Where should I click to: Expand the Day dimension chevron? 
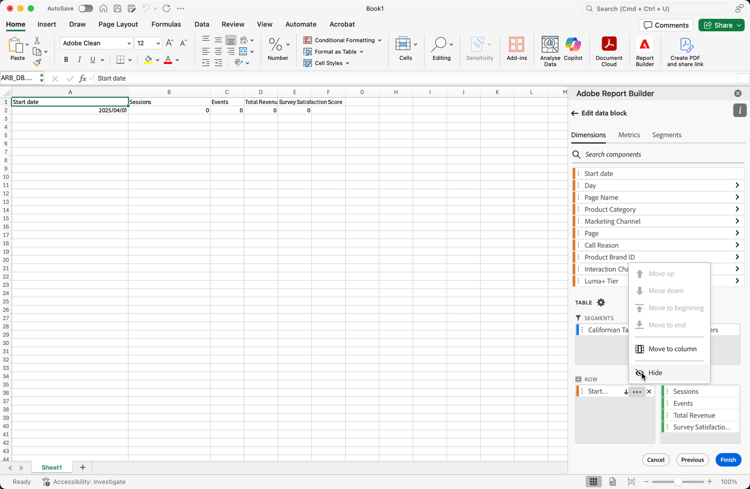click(737, 185)
